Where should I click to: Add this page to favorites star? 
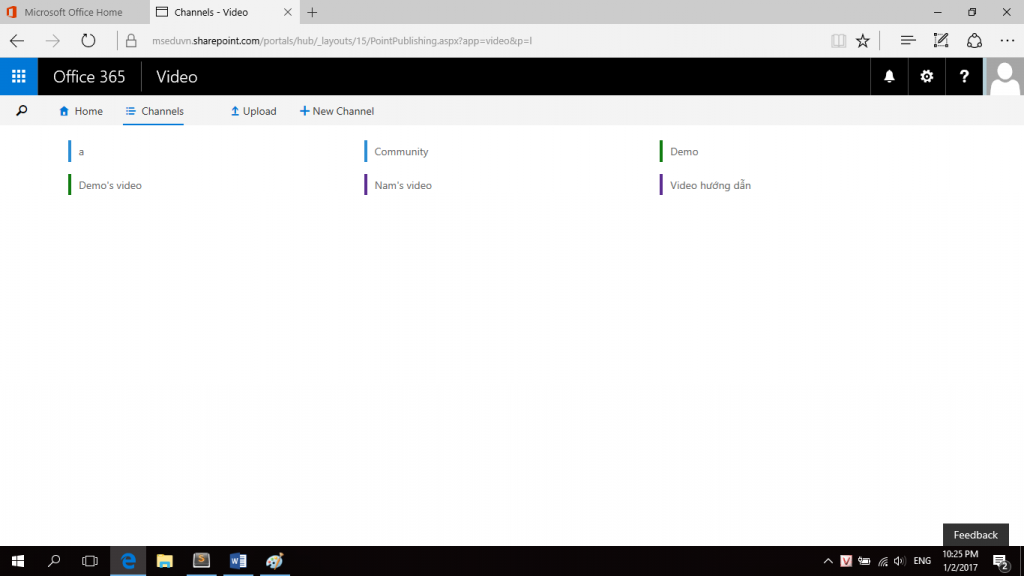coord(863,40)
